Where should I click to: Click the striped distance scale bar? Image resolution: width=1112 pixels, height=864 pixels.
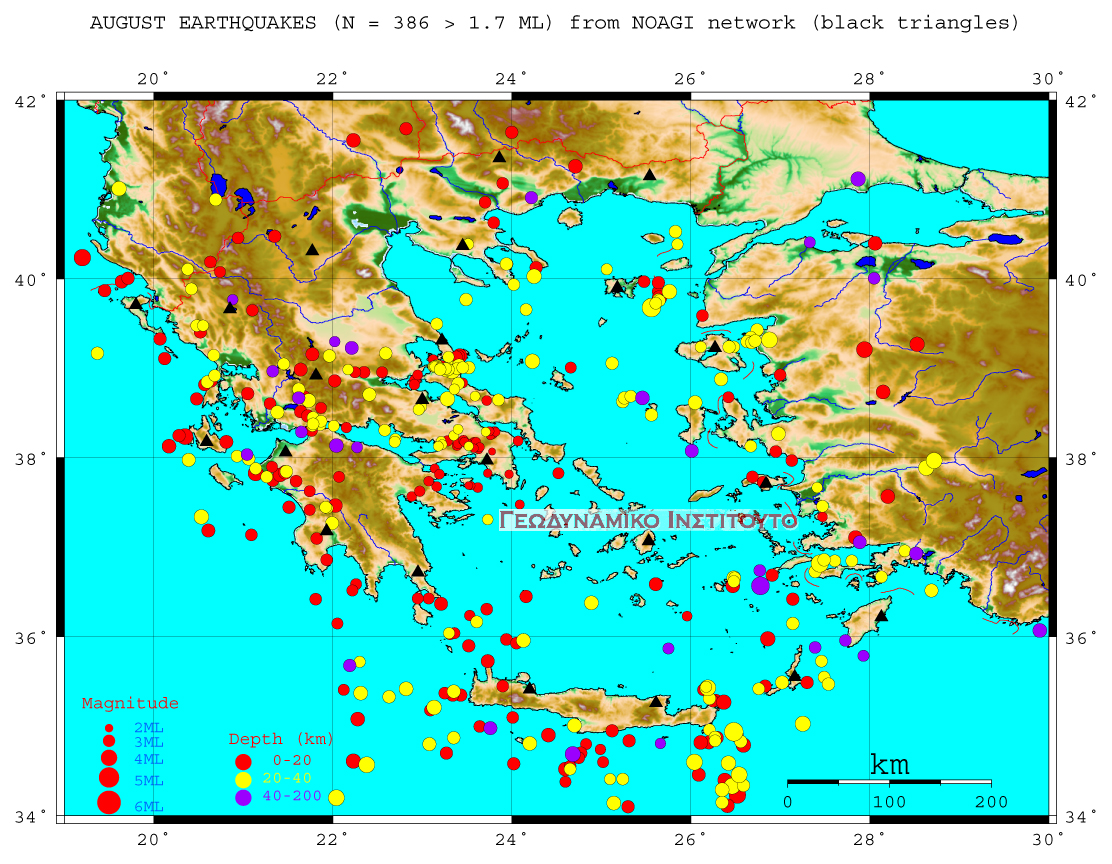[x=889, y=782]
